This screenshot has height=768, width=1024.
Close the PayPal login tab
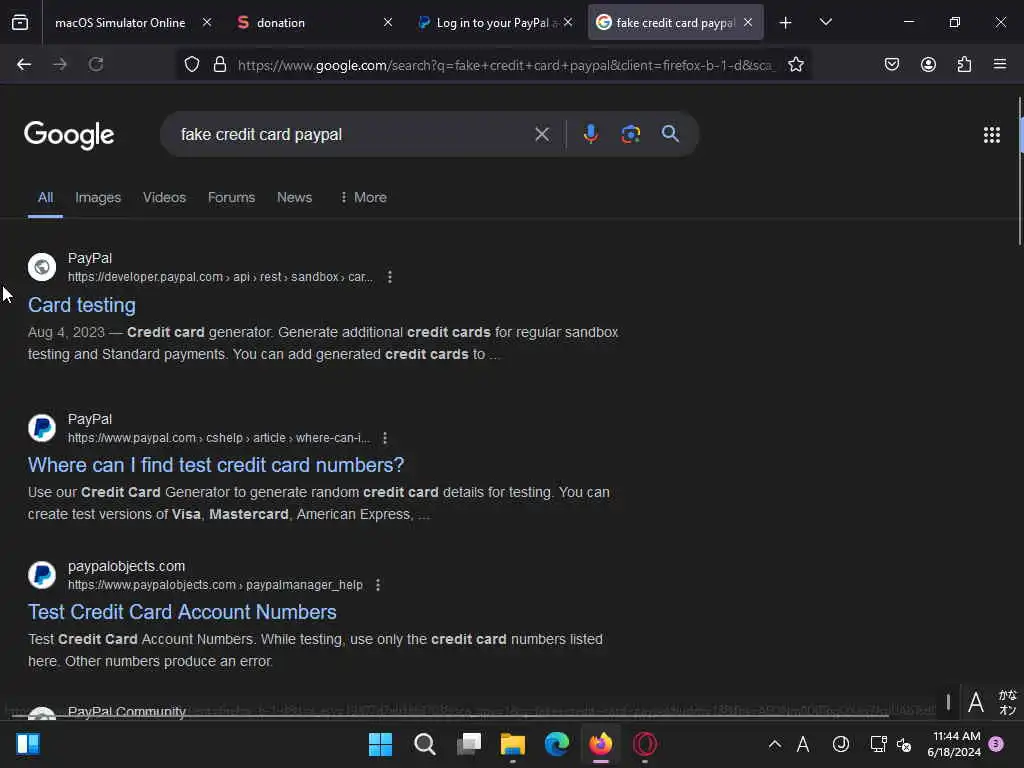(568, 22)
